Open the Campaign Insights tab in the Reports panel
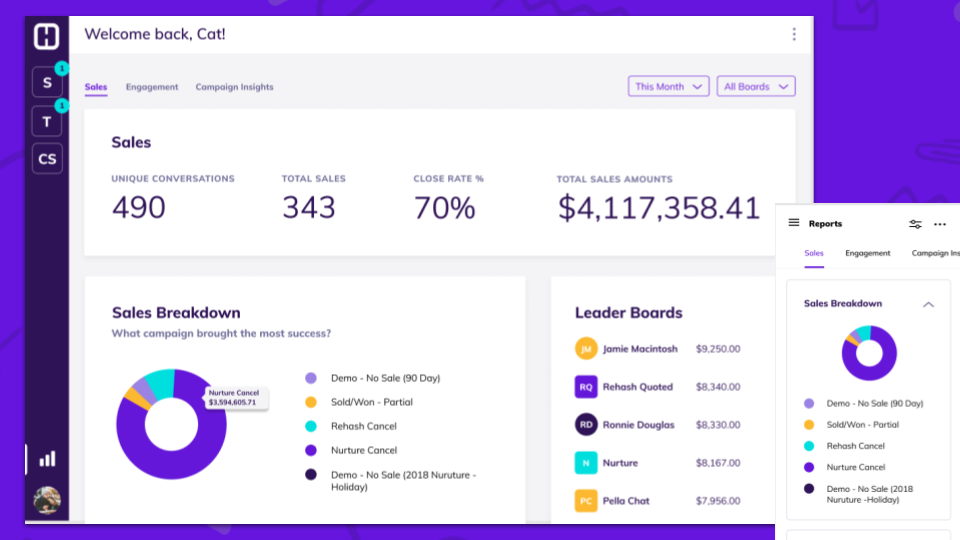 coord(936,253)
